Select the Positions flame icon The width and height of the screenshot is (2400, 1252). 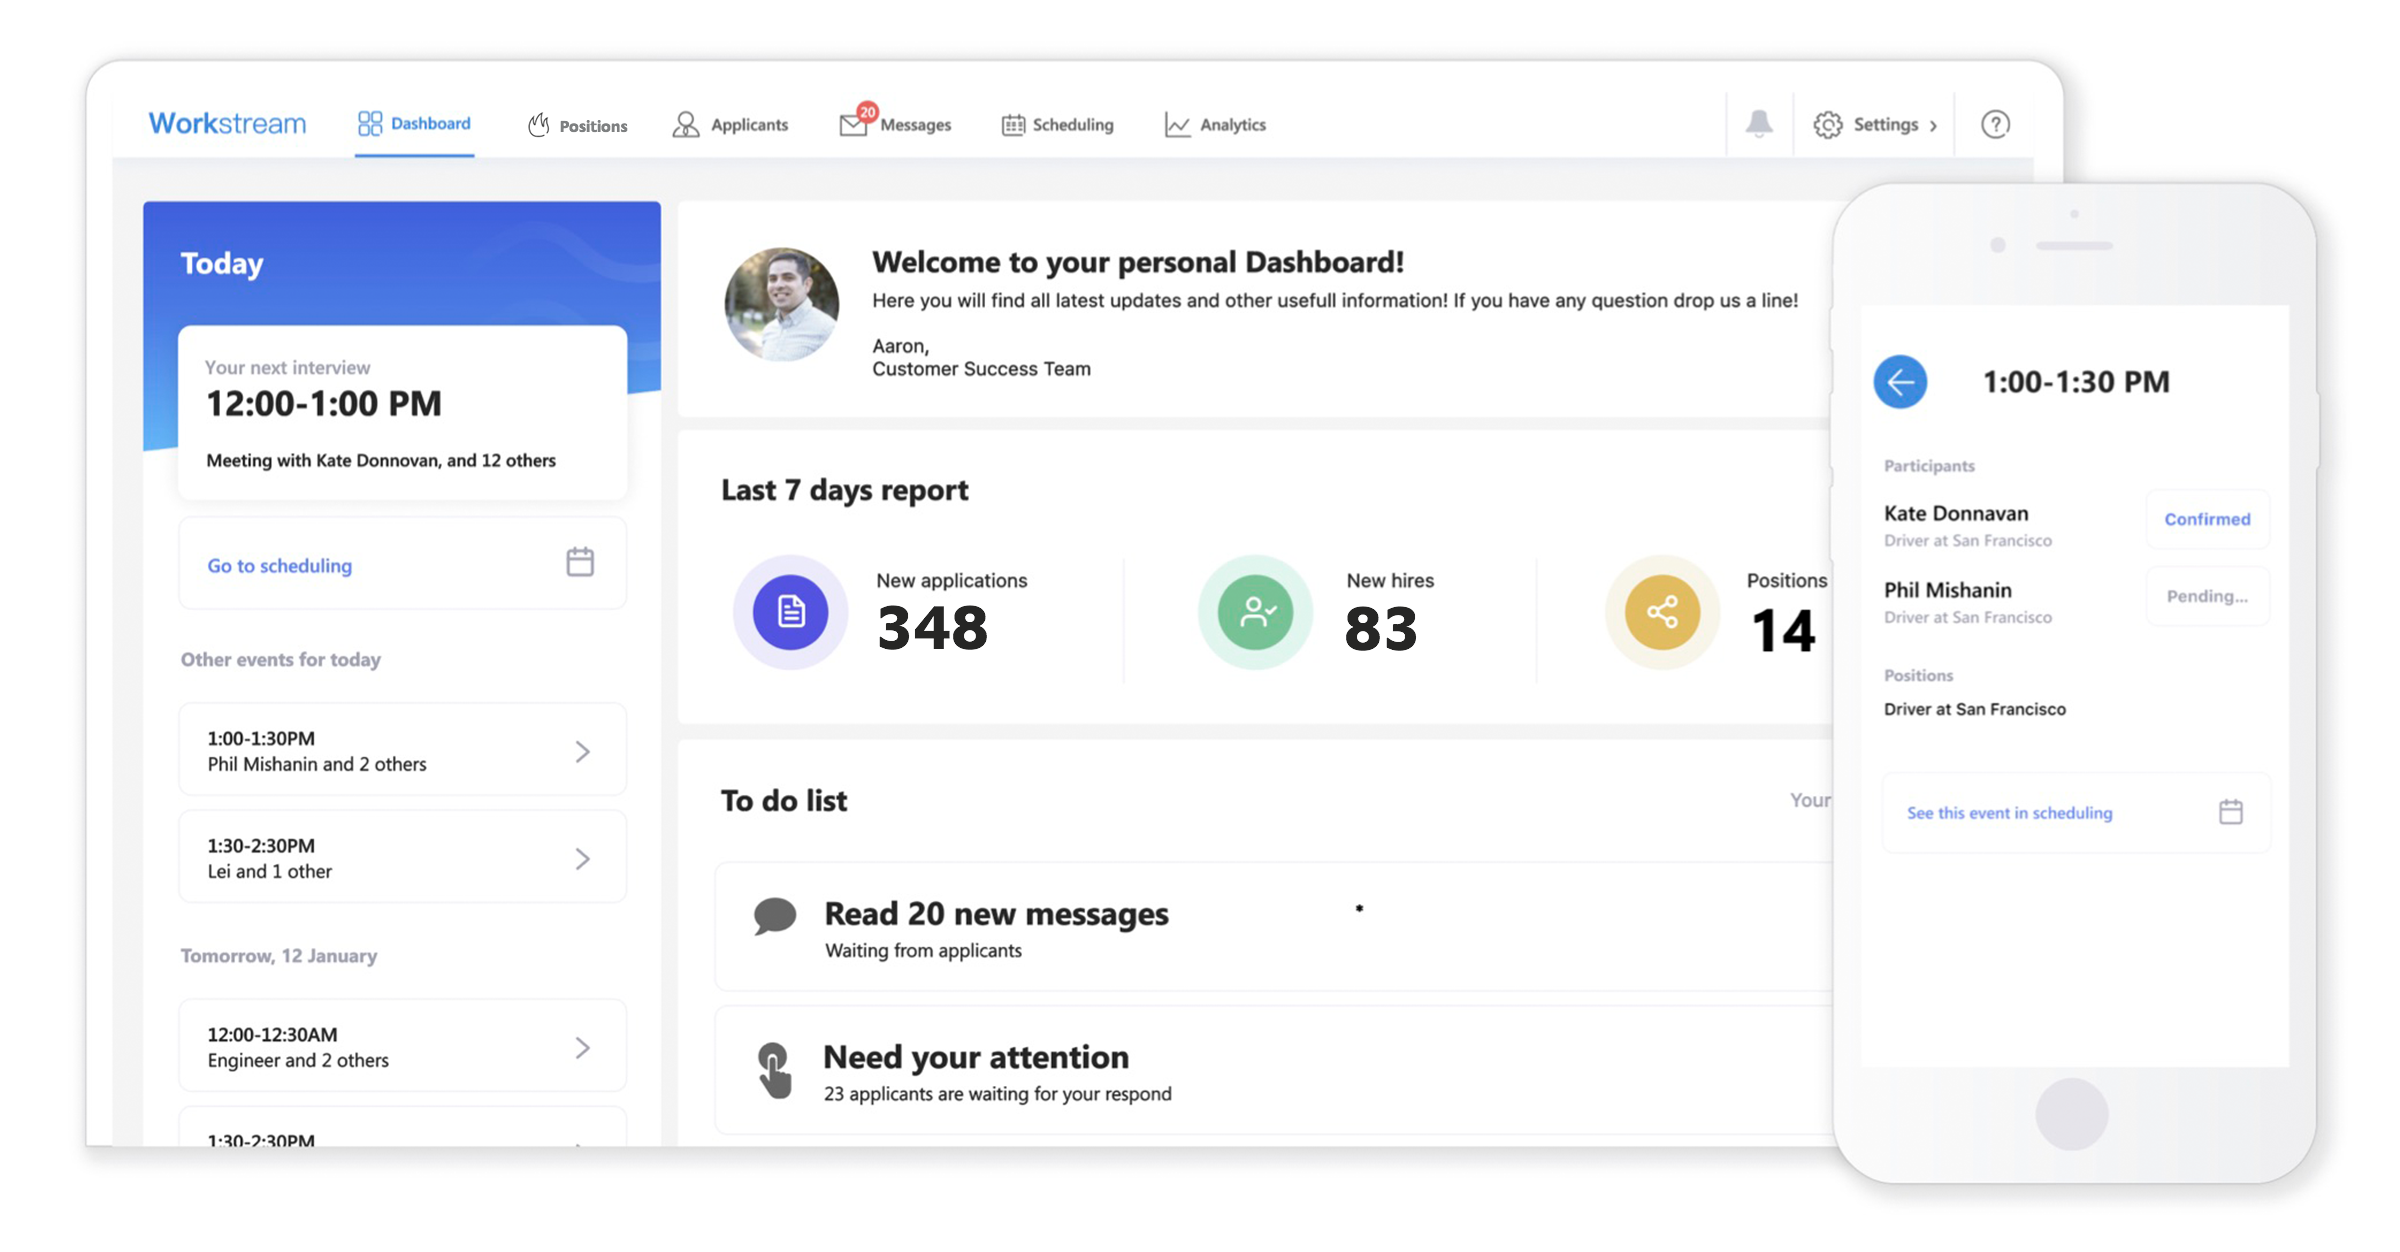pos(538,124)
